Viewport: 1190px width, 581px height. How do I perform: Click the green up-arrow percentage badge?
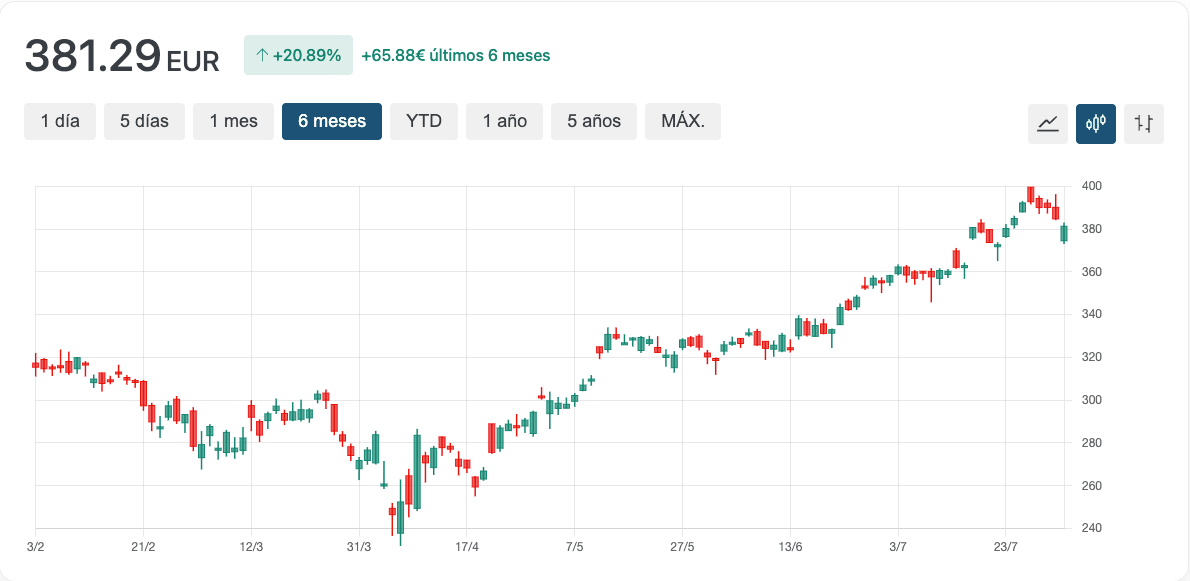[298, 55]
